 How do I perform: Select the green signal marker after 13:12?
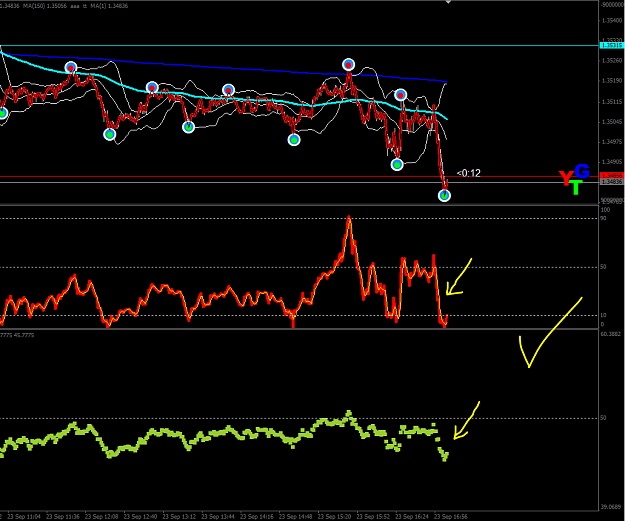pyautogui.click(x=188, y=127)
